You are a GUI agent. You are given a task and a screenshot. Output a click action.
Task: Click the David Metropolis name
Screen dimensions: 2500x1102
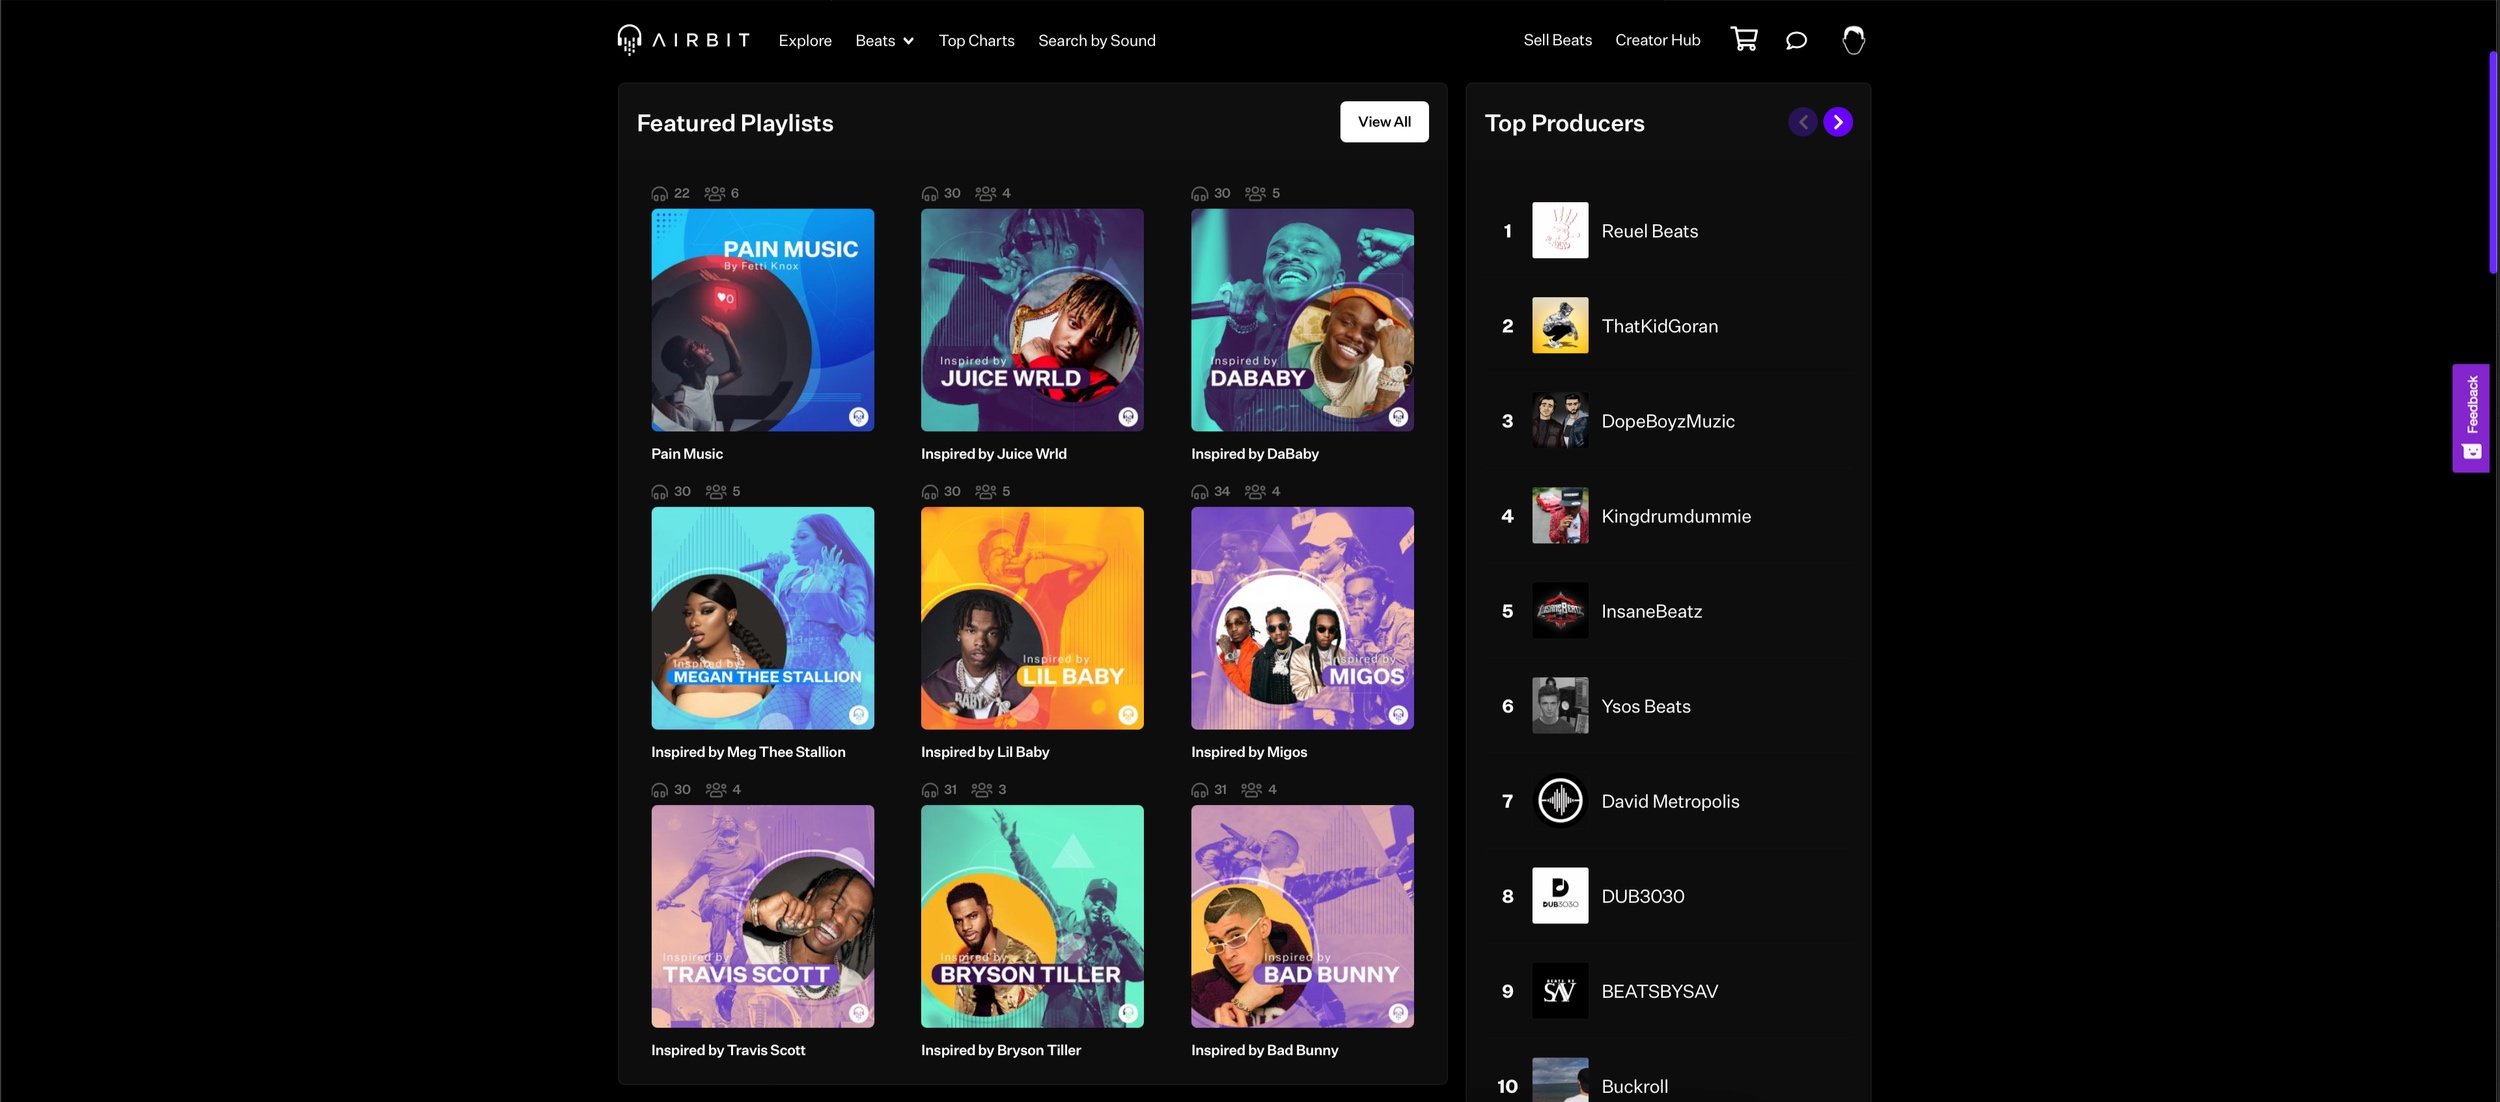click(1670, 801)
